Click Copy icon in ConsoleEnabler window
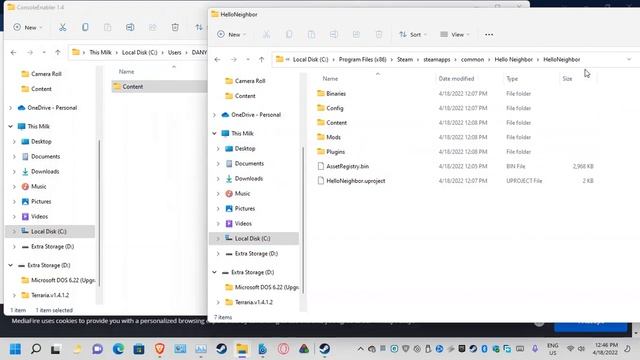 point(85,27)
